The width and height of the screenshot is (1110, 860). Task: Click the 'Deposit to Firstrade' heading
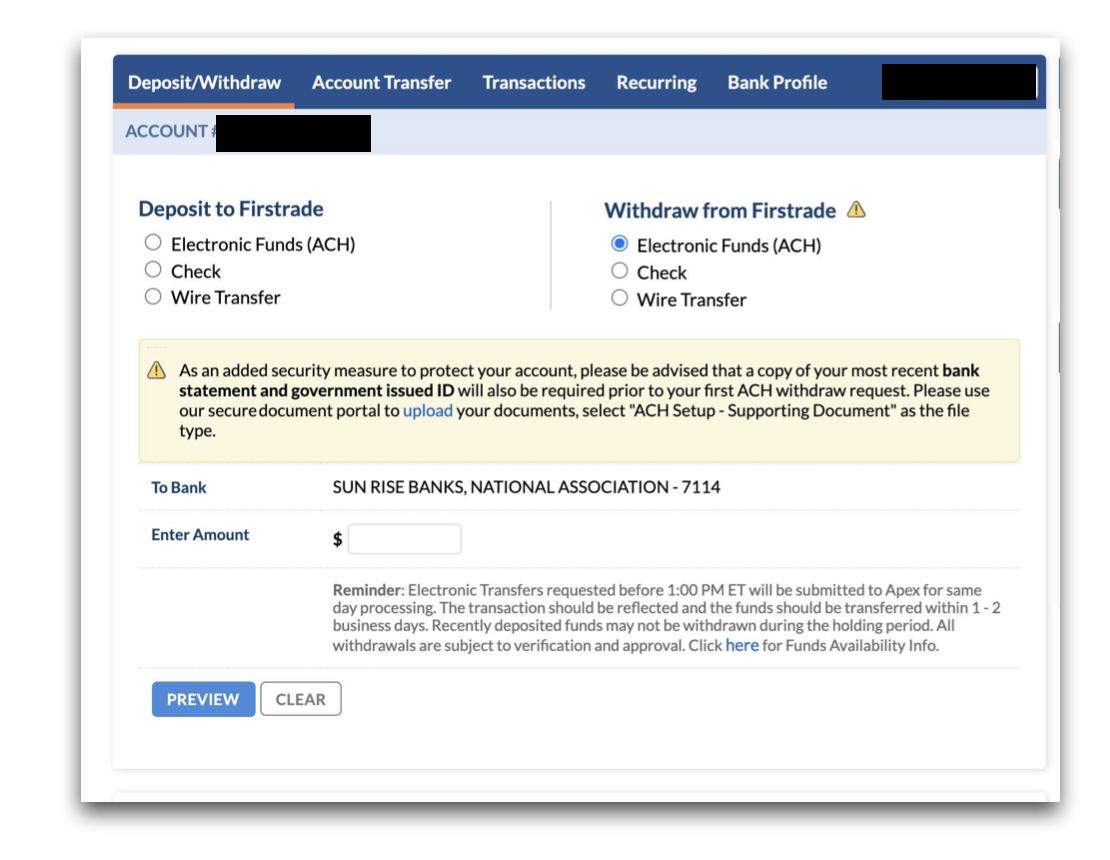tap(231, 209)
